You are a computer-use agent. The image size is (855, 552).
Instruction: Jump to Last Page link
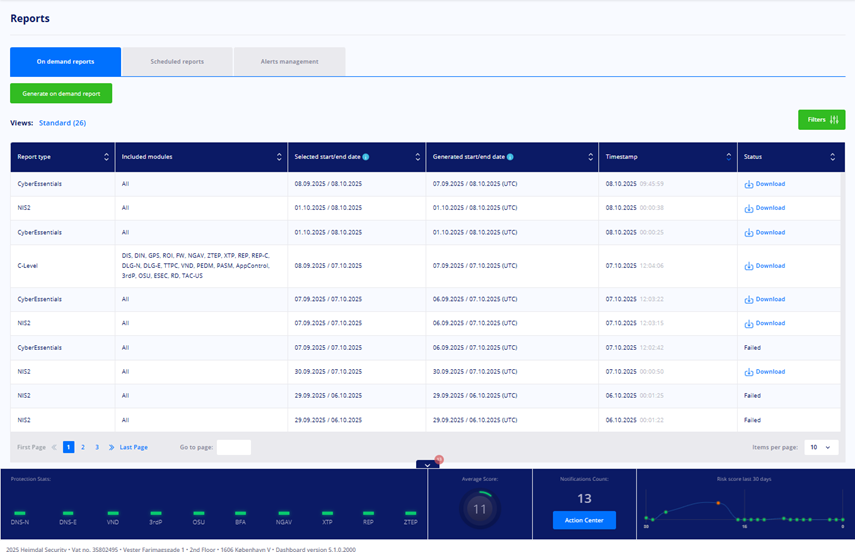tap(134, 447)
